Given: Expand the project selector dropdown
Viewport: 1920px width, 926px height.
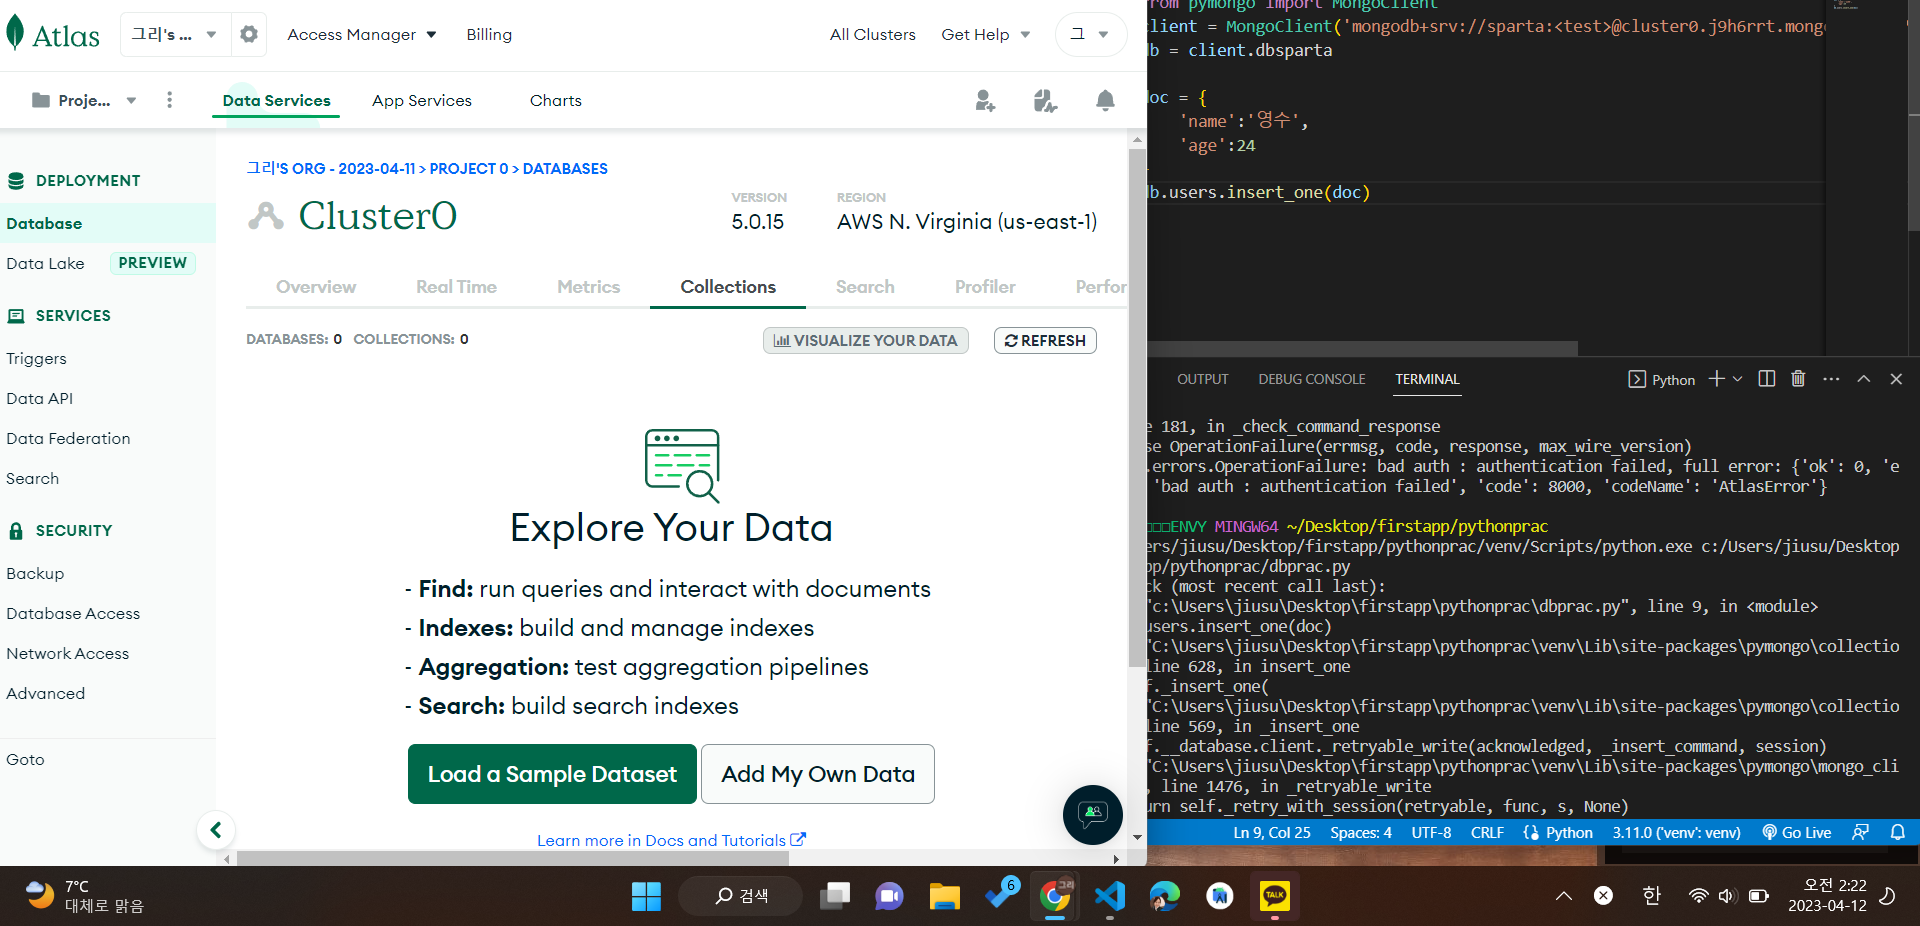Looking at the screenshot, I should pyautogui.click(x=84, y=100).
